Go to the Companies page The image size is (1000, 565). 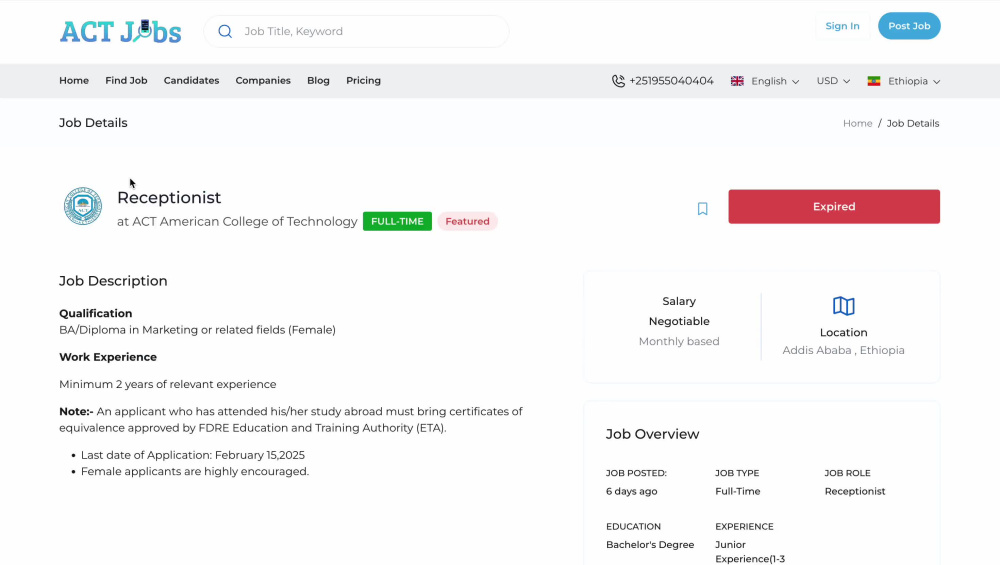pos(263,80)
